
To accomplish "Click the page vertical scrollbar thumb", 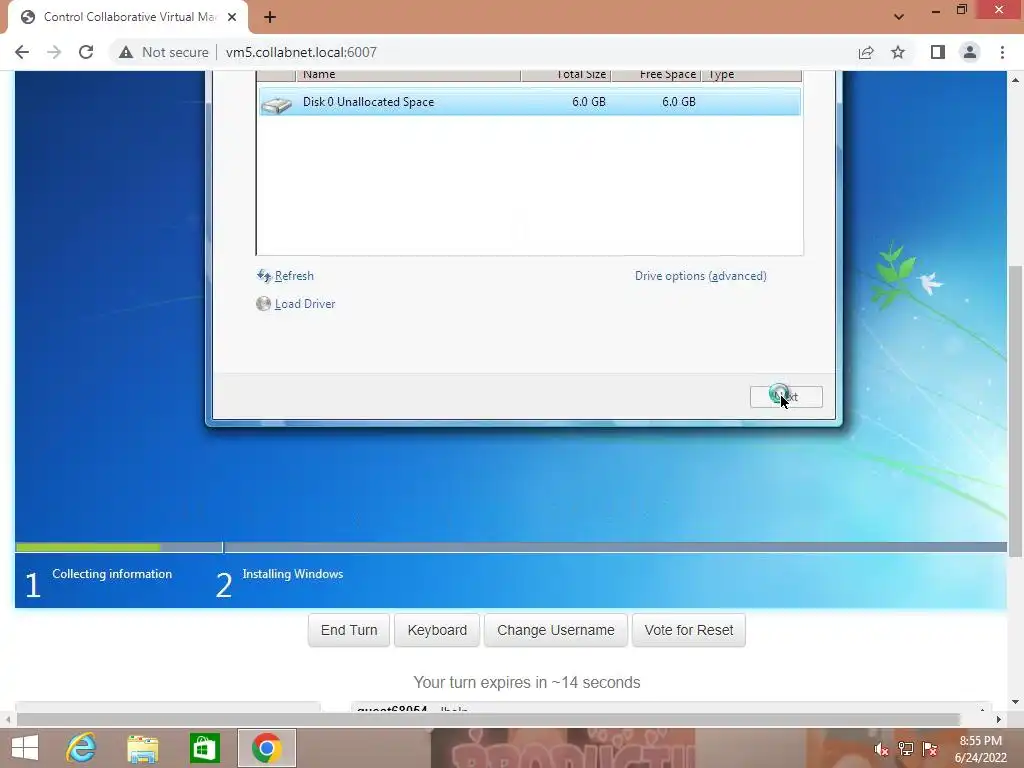I will click(1015, 411).
